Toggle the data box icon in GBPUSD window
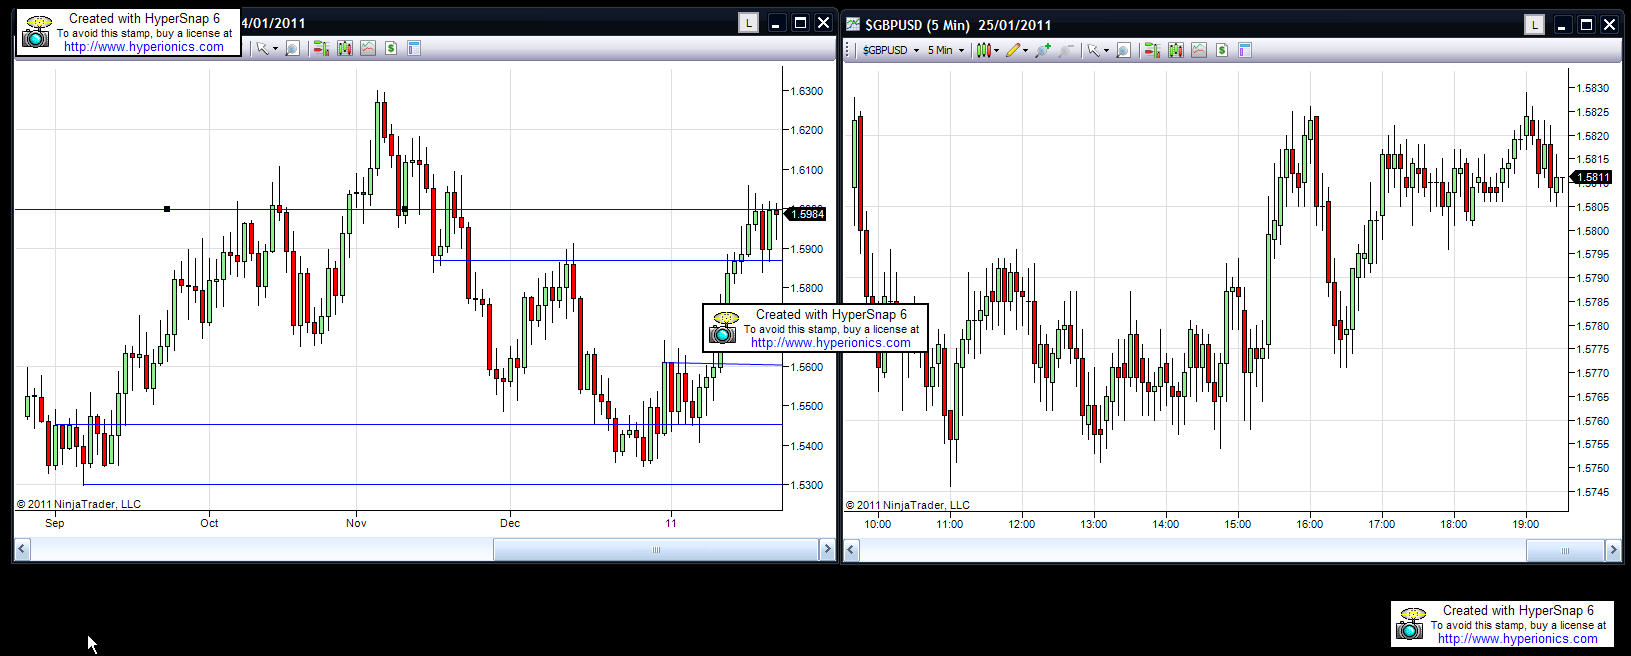This screenshot has height=656, width=1631. [x=1245, y=50]
